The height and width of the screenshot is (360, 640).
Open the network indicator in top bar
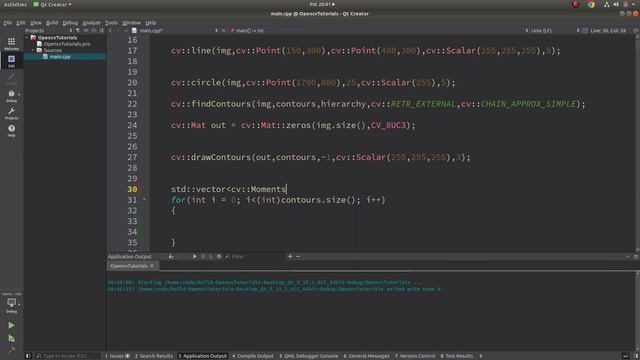[x=607, y=4]
